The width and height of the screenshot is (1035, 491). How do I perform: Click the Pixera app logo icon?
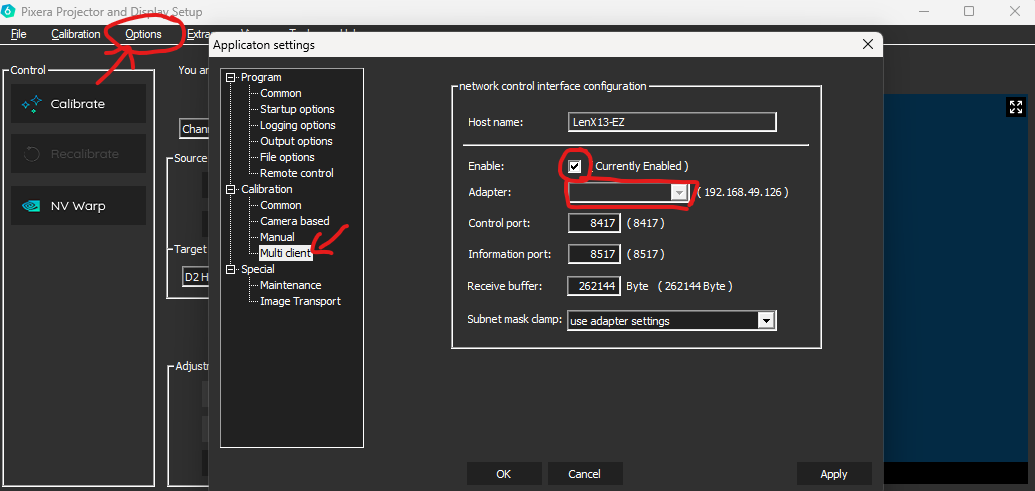pyautogui.click(x=9, y=12)
